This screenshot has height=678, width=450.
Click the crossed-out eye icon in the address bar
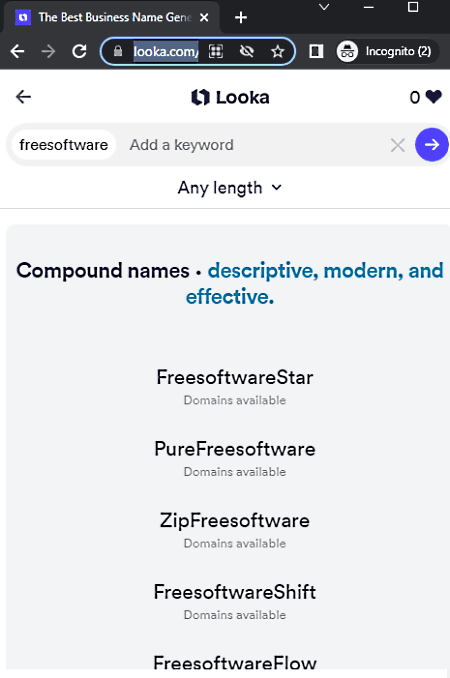(247, 51)
